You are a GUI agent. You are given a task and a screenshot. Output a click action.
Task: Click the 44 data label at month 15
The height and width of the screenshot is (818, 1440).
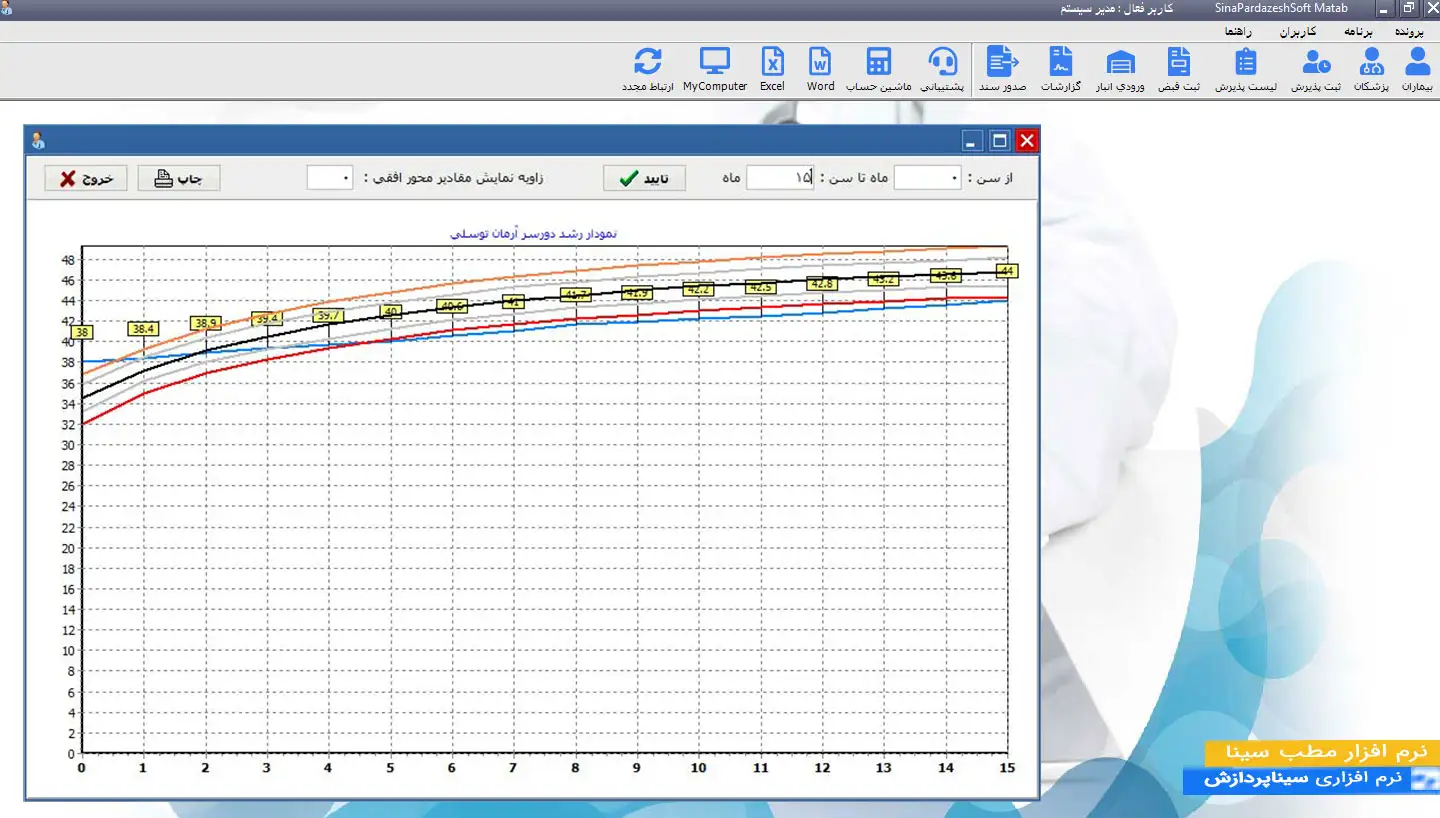[1007, 271]
